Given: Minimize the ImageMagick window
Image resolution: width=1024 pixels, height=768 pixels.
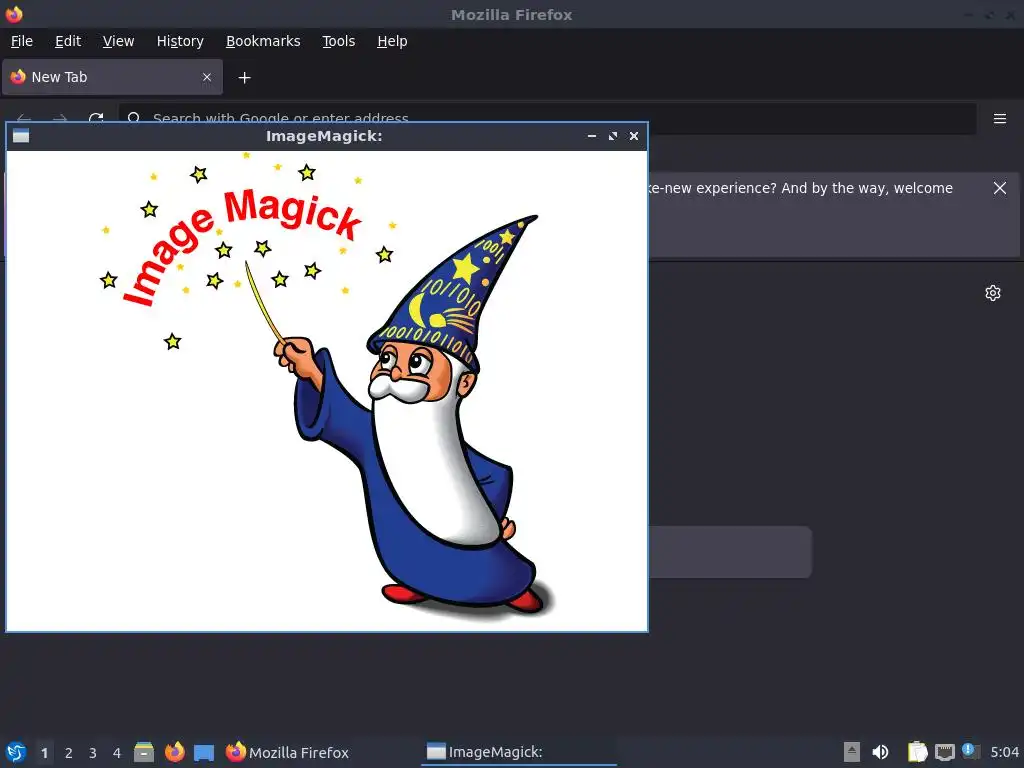Looking at the screenshot, I should tap(592, 136).
